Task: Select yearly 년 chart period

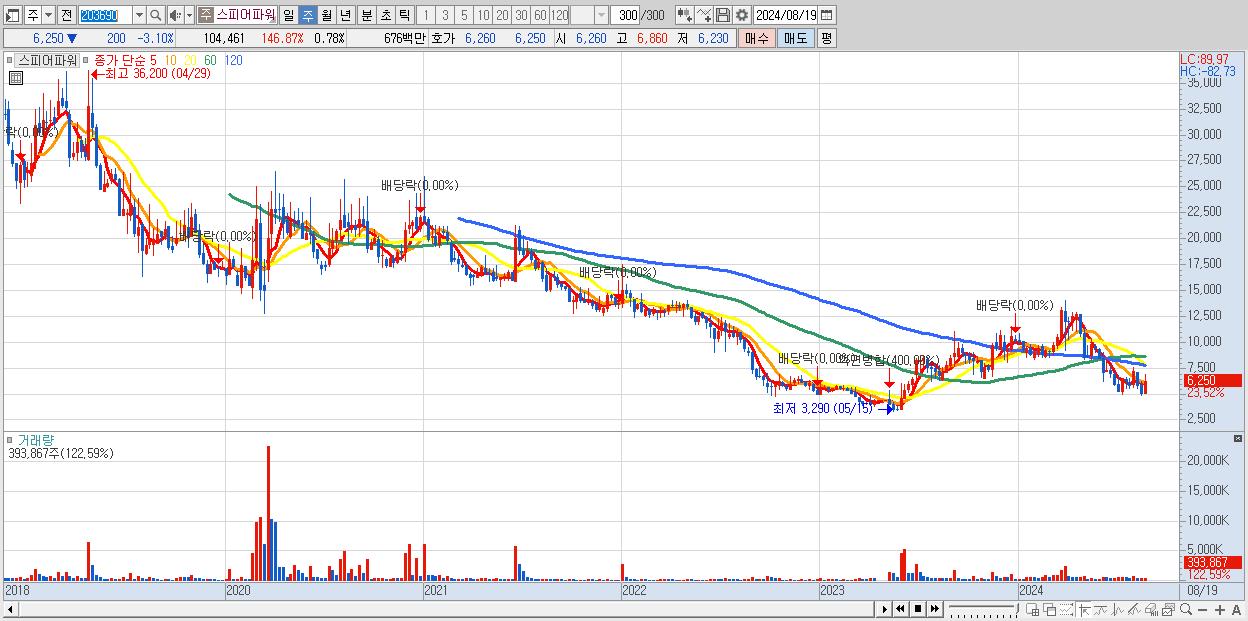Action: point(345,15)
